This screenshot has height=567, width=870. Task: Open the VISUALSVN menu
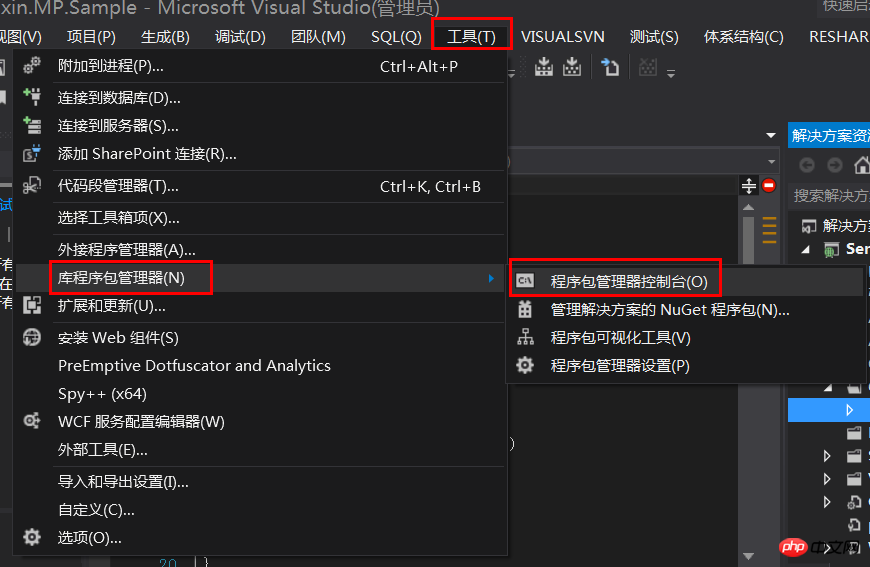click(x=563, y=37)
